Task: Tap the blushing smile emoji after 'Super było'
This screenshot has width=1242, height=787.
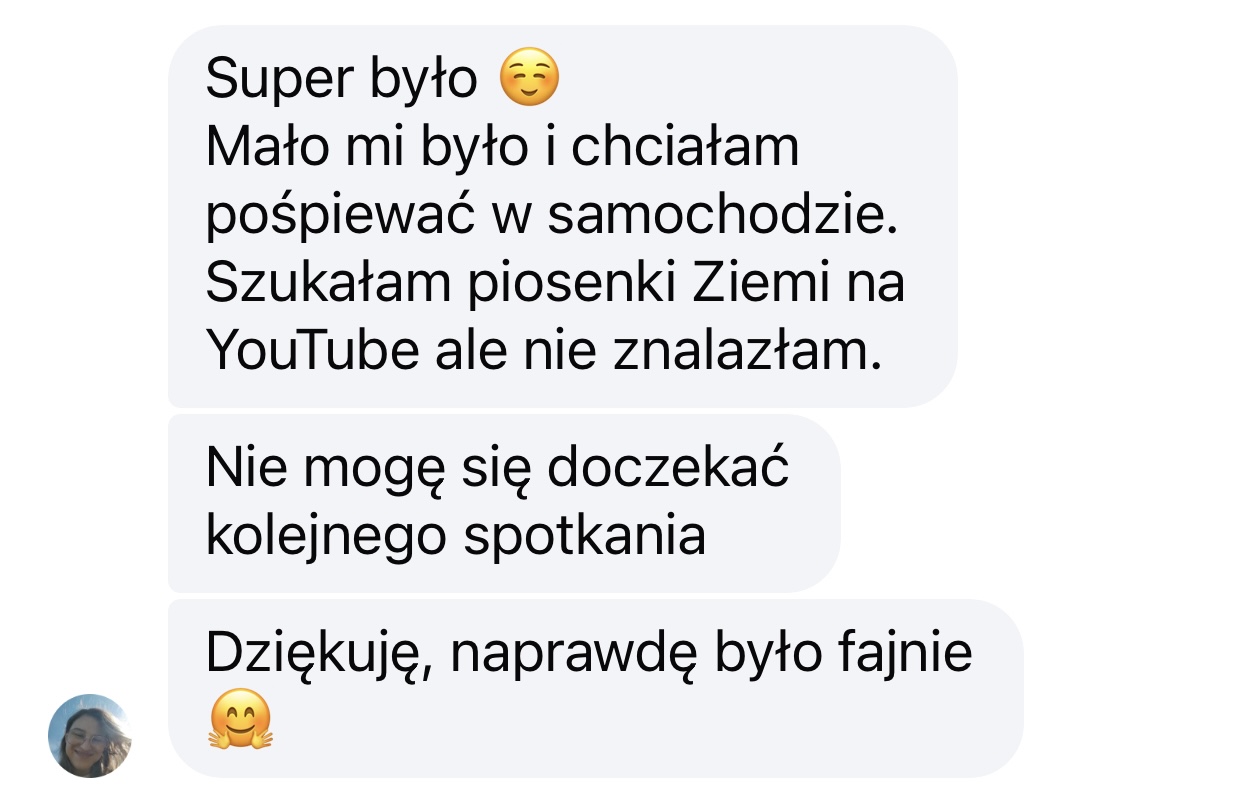Action: (x=528, y=79)
